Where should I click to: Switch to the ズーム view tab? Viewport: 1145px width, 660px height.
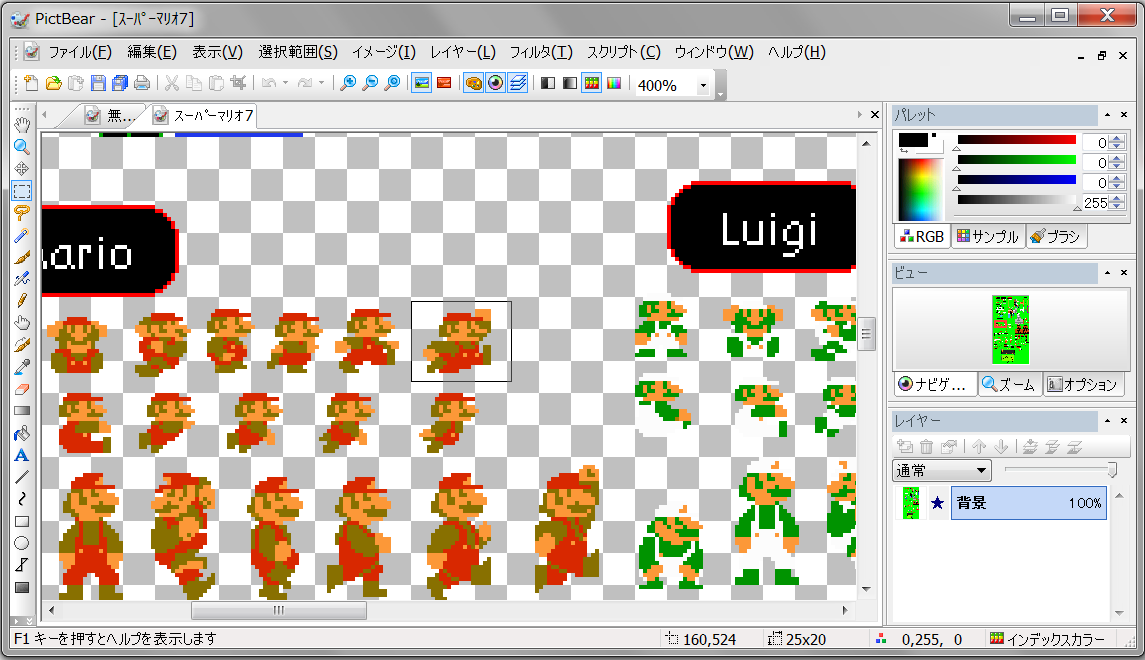click(x=1009, y=384)
